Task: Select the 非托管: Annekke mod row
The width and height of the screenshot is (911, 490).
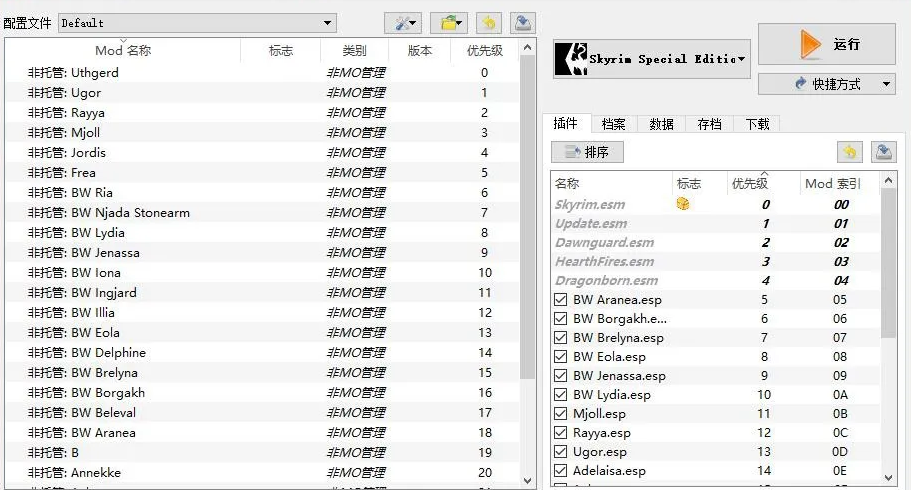Action: [x=262, y=473]
